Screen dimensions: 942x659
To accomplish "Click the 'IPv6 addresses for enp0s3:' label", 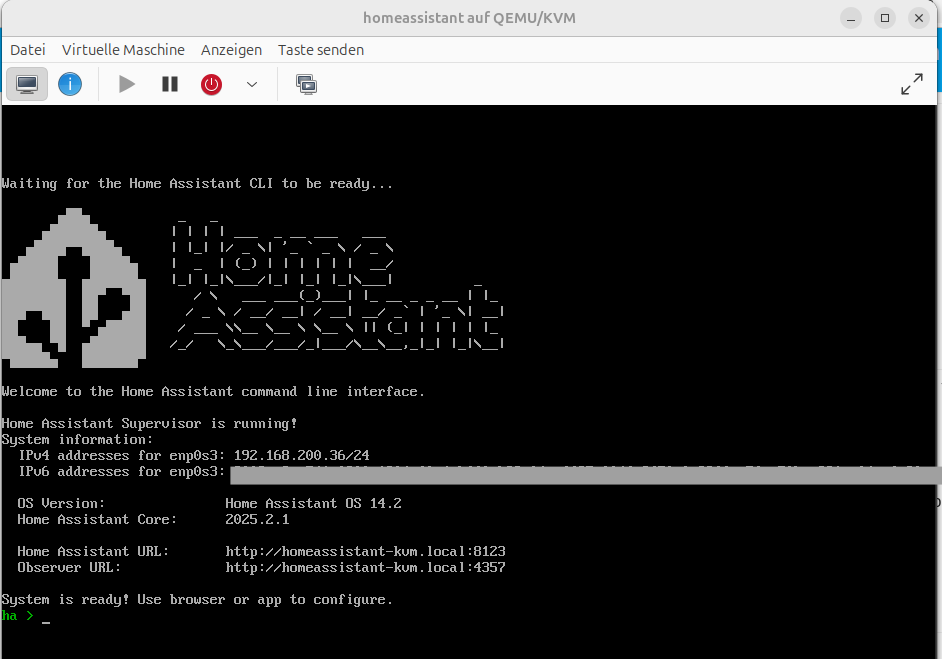I will point(121,472).
